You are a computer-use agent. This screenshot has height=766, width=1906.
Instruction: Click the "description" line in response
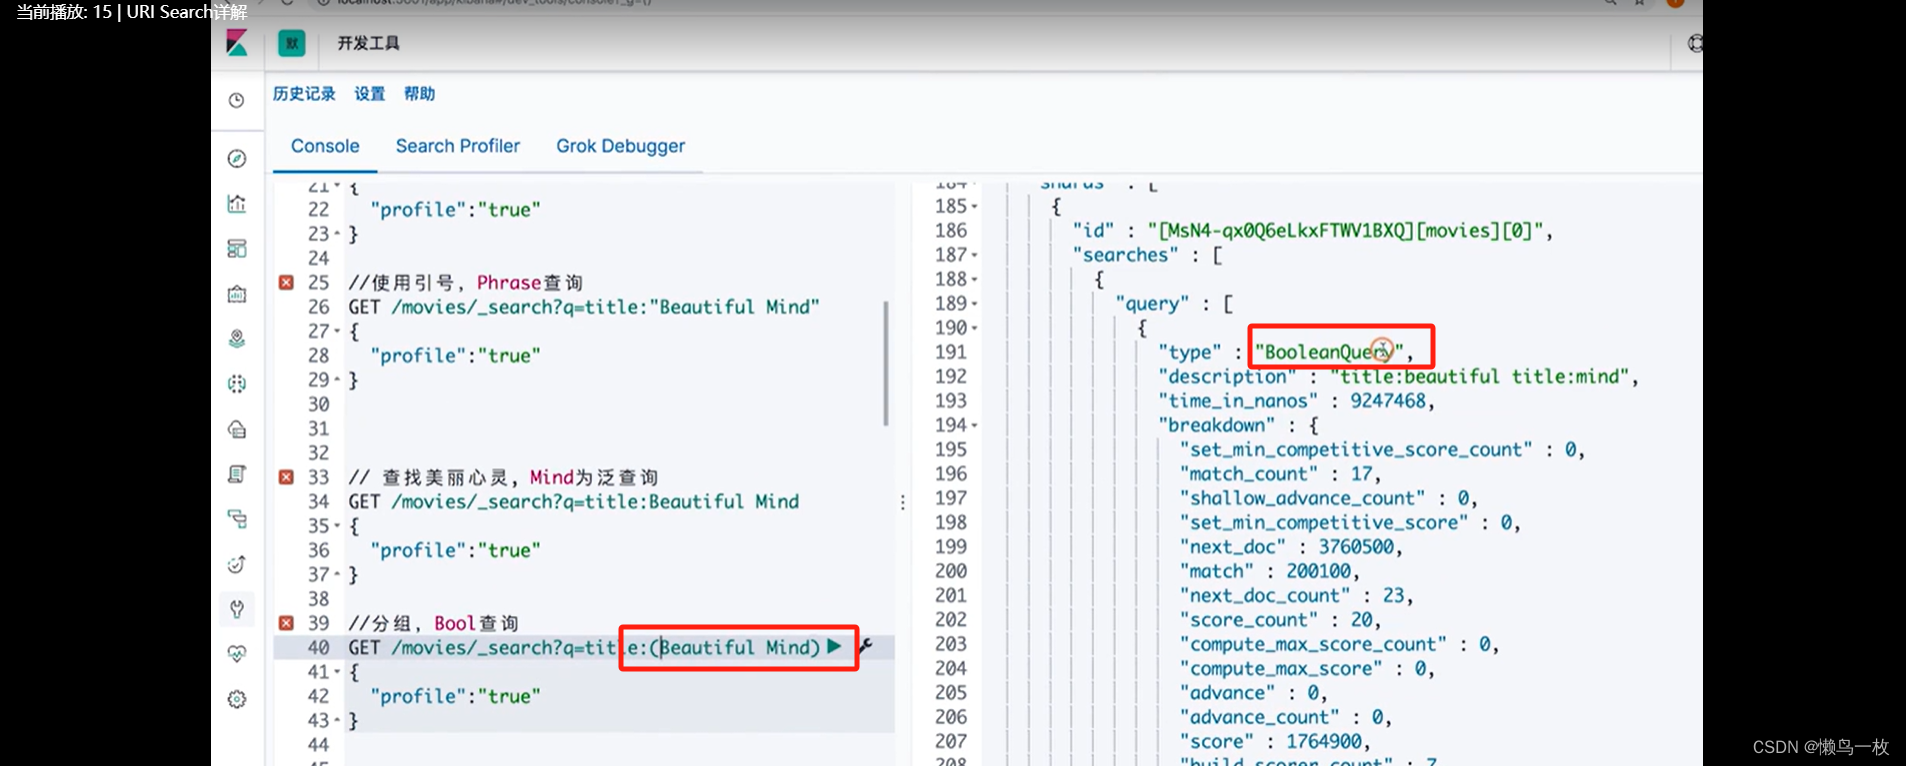(x=1398, y=377)
